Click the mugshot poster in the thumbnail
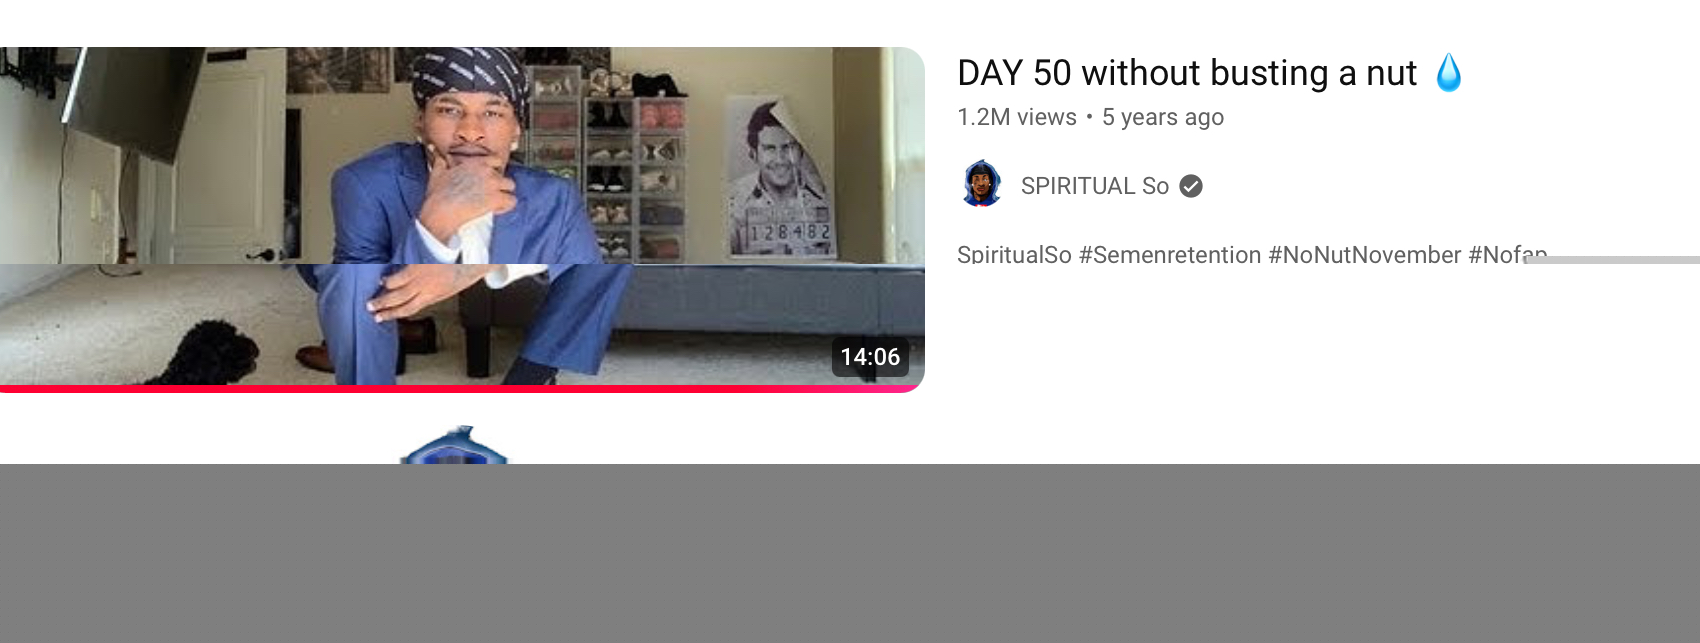Image resolution: width=1700 pixels, height=643 pixels. pyautogui.click(x=779, y=178)
